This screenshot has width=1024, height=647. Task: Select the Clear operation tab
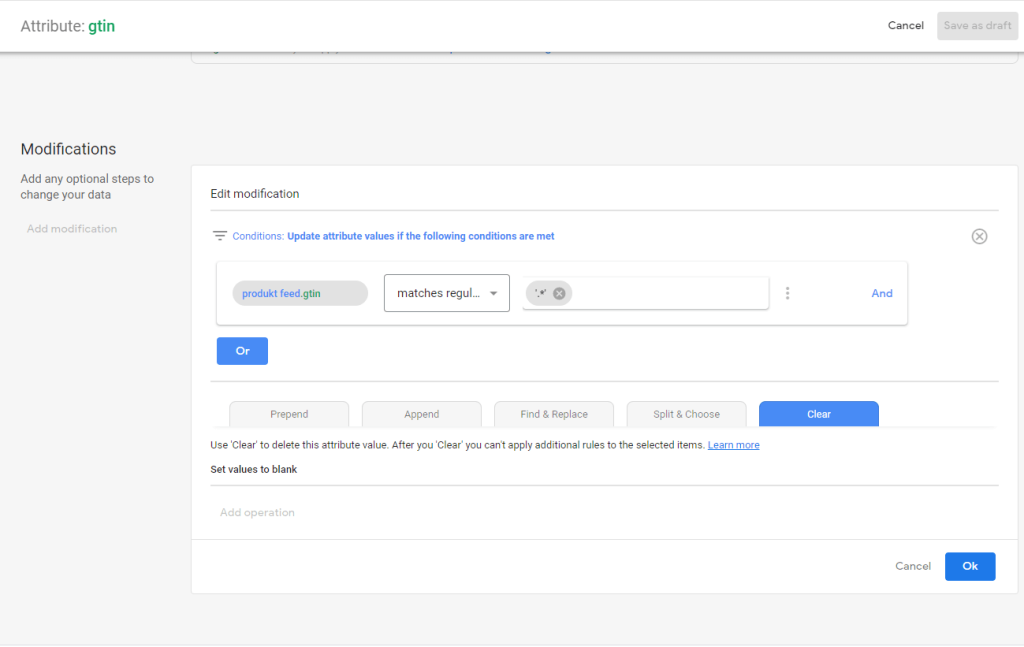[x=818, y=414]
